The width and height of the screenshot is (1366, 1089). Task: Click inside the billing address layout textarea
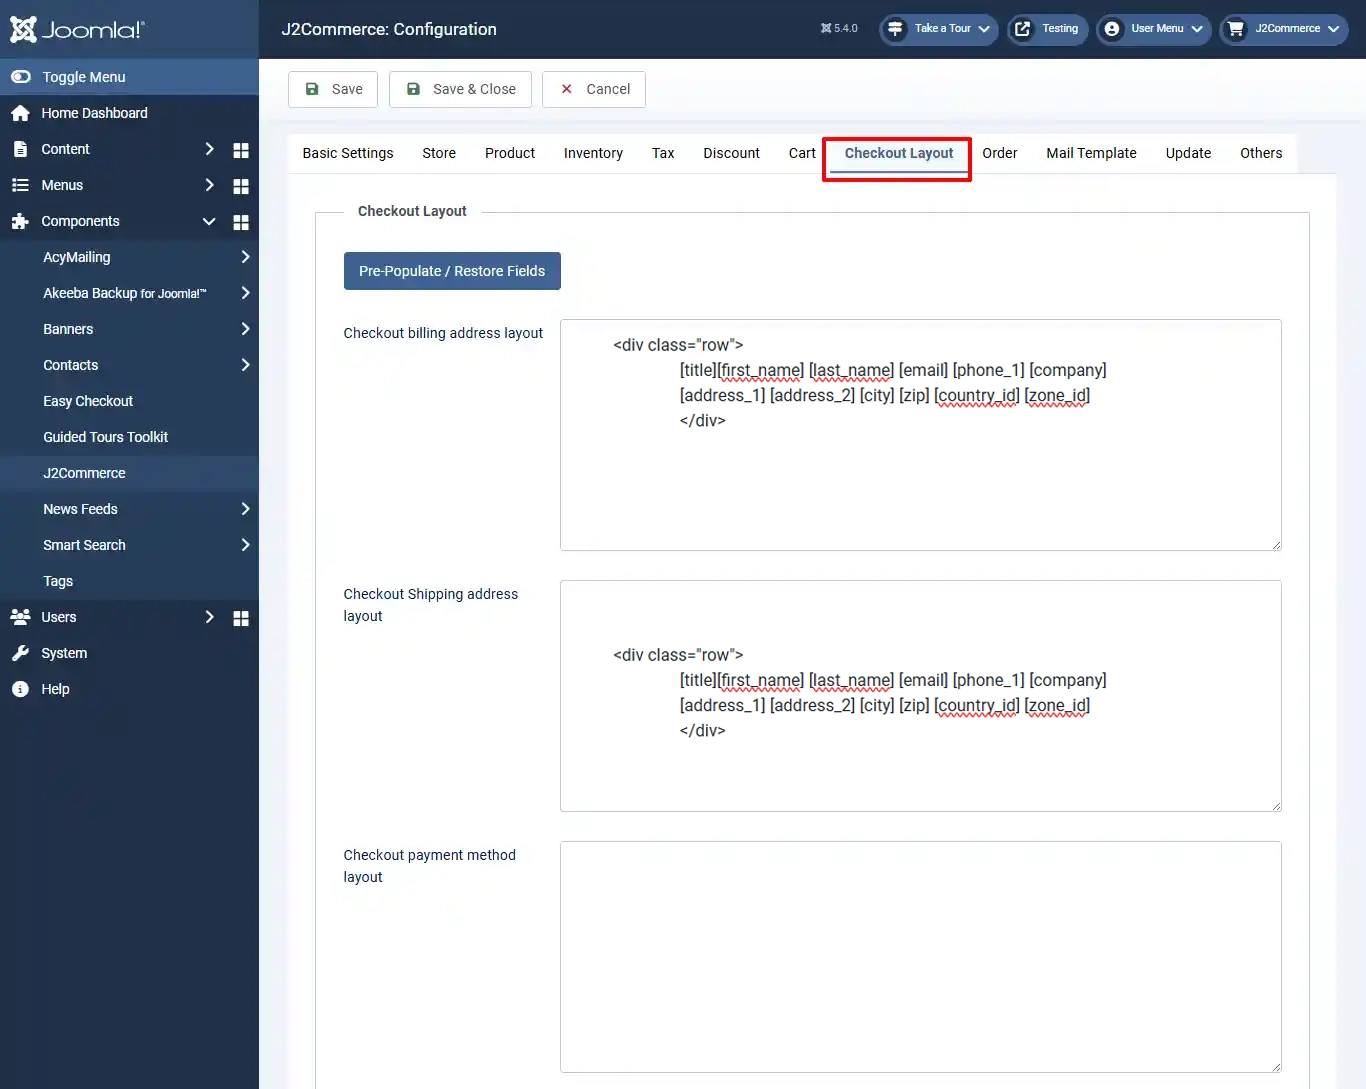[921, 435]
